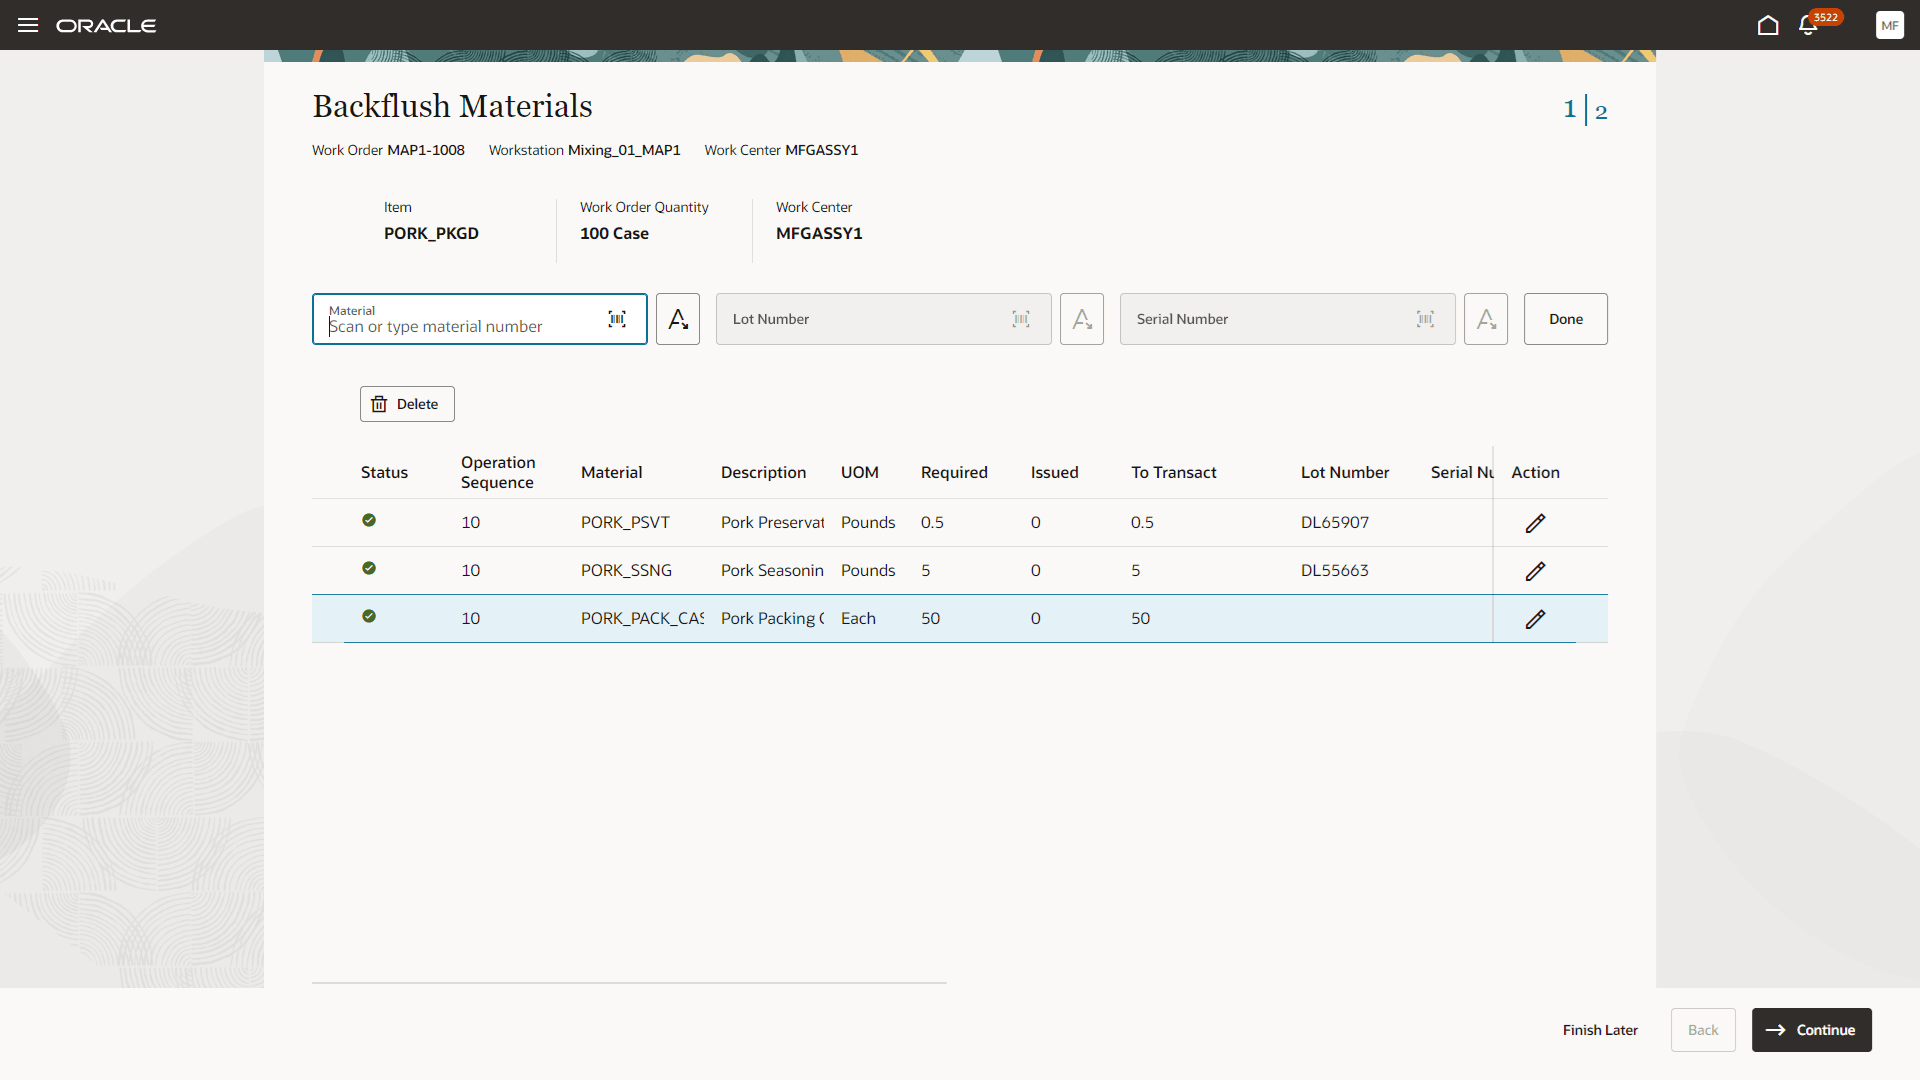Go to the home page icon
The height and width of the screenshot is (1080, 1920).
1767,25
